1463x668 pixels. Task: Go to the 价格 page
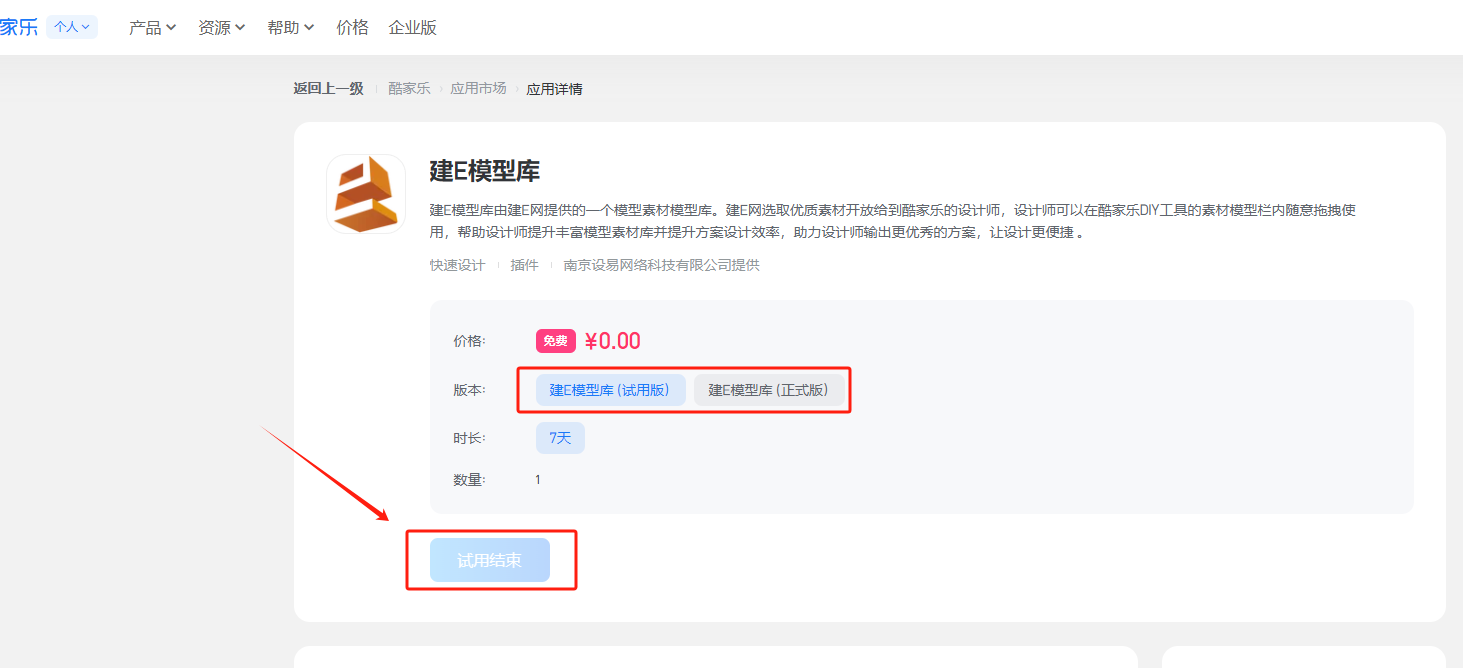coord(352,28)
